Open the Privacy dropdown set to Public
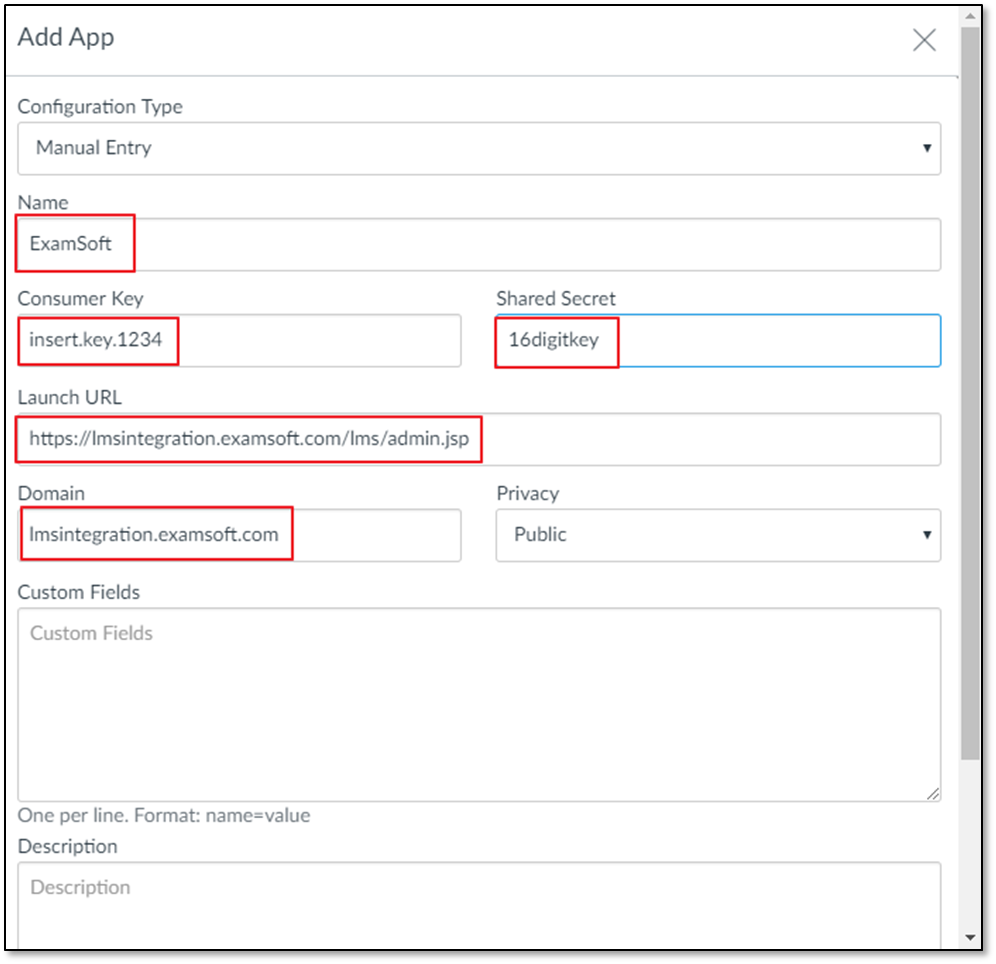996x964 pixels. point(718,535)
